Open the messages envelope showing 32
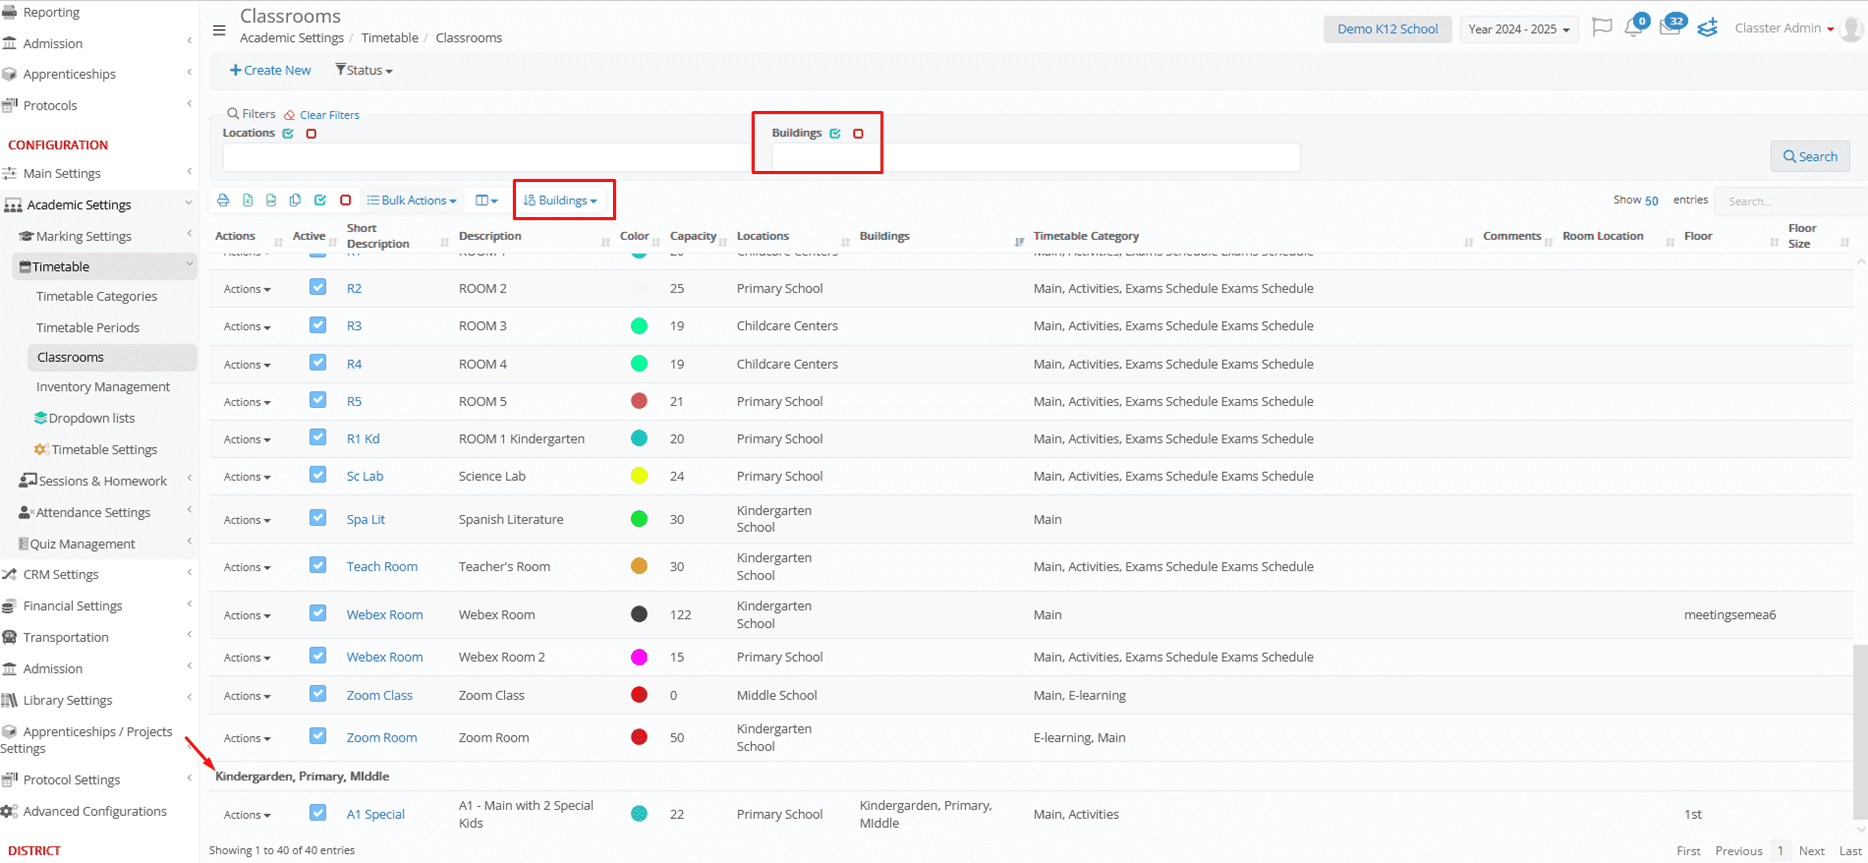 (1671, 27)
